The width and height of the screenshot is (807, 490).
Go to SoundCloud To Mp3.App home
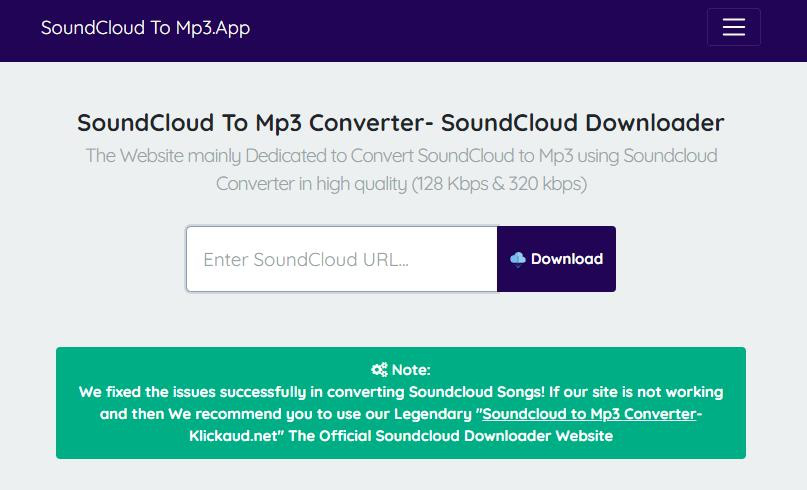[x=145, y=27]
